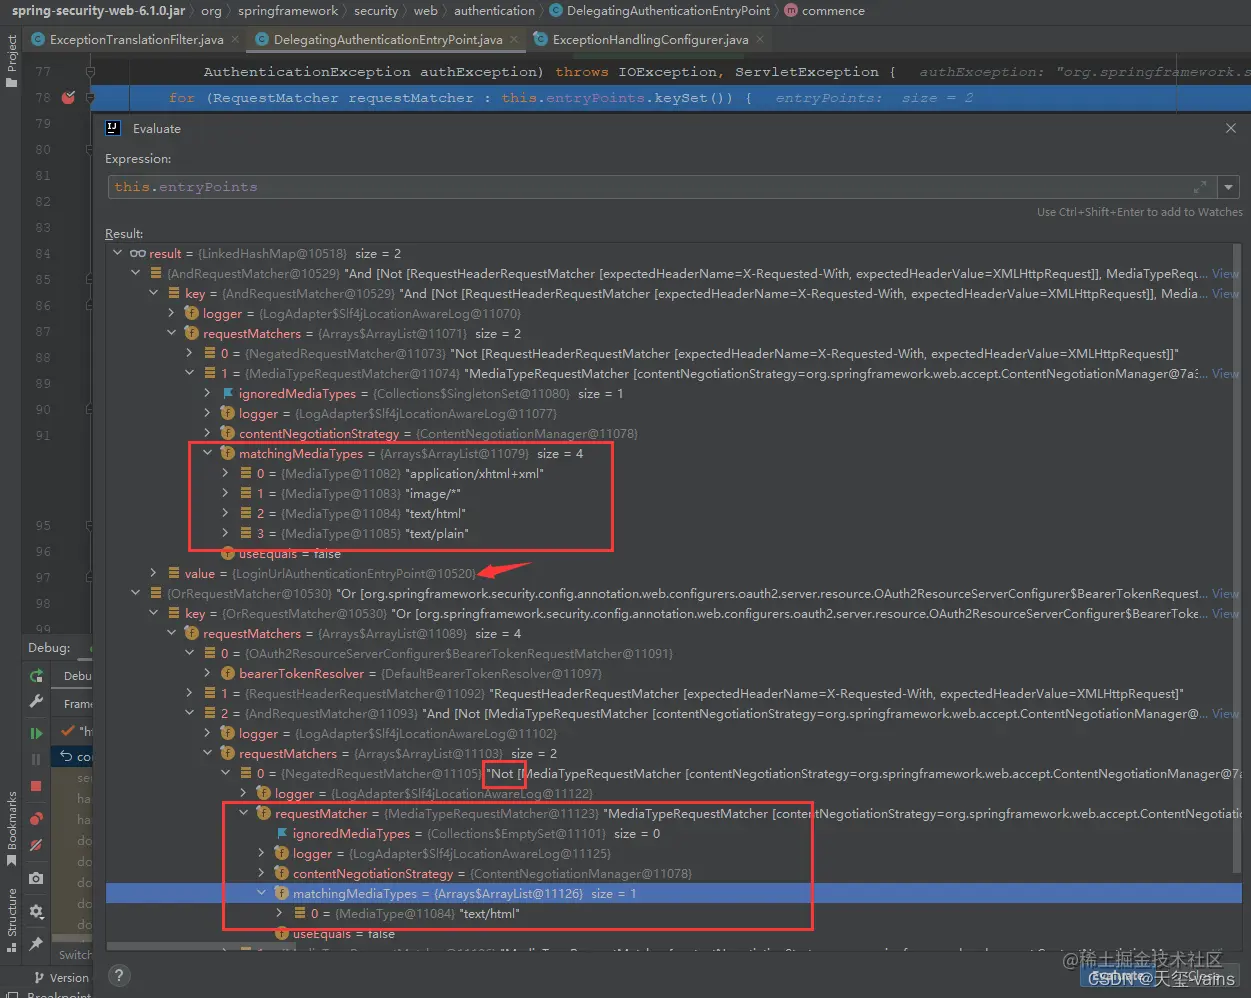Click the authentication breadcrumb
The image size is (1251, 998).
[x=494, y=11]
